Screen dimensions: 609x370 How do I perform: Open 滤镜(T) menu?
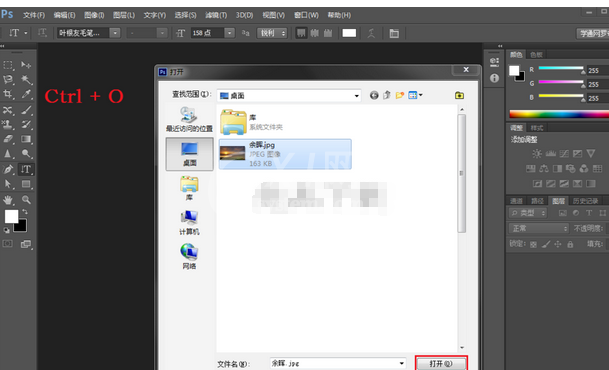pyautogui.click(x=216, y=15)
